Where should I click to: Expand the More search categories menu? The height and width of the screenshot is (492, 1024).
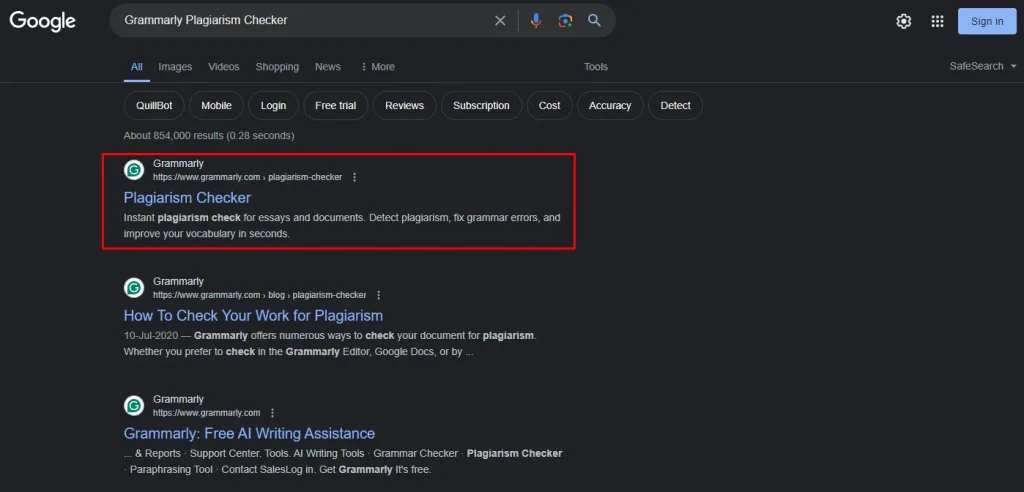[x=377, y=67]
